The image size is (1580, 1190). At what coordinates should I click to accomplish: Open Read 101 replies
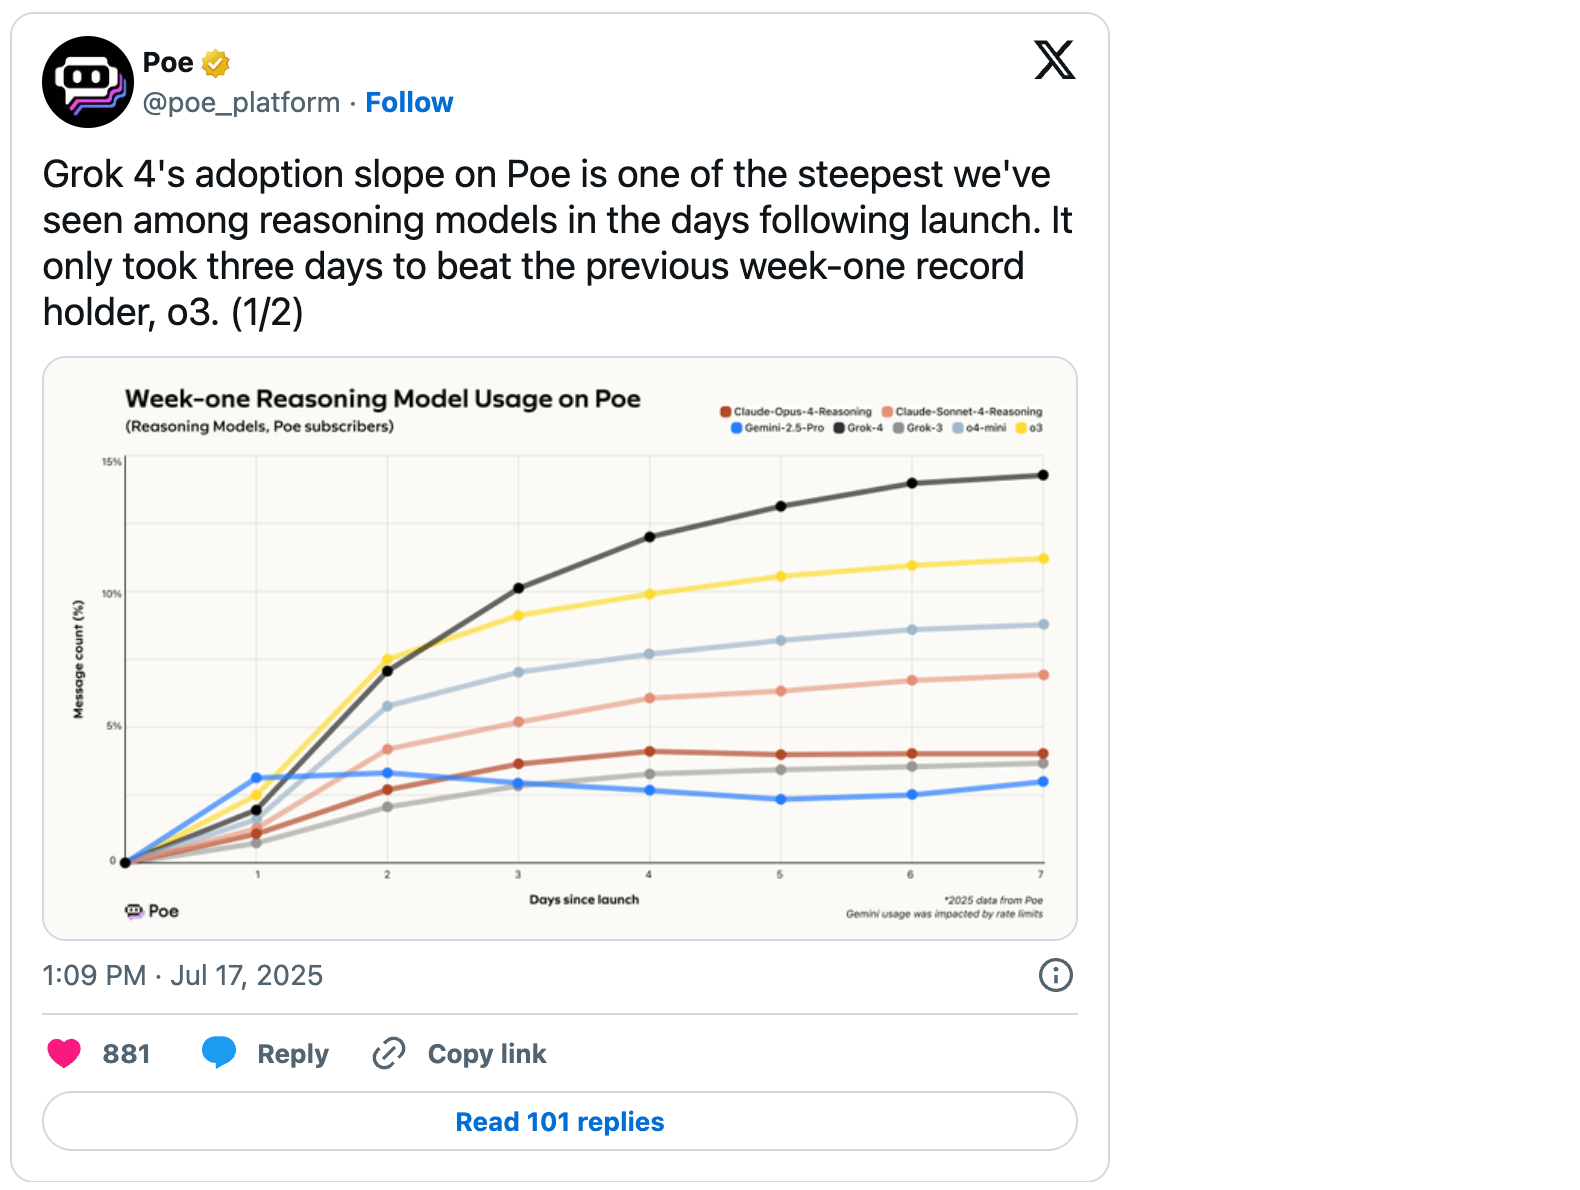pos(559,1121)
